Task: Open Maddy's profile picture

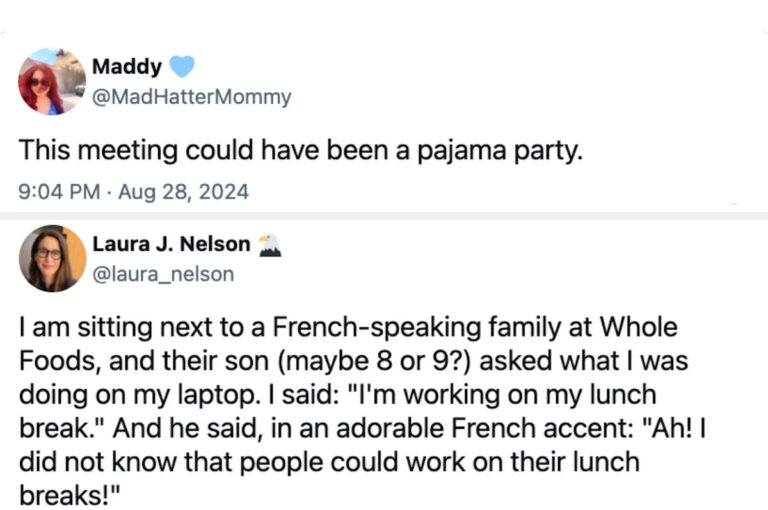Action: [x=51, y=81]
